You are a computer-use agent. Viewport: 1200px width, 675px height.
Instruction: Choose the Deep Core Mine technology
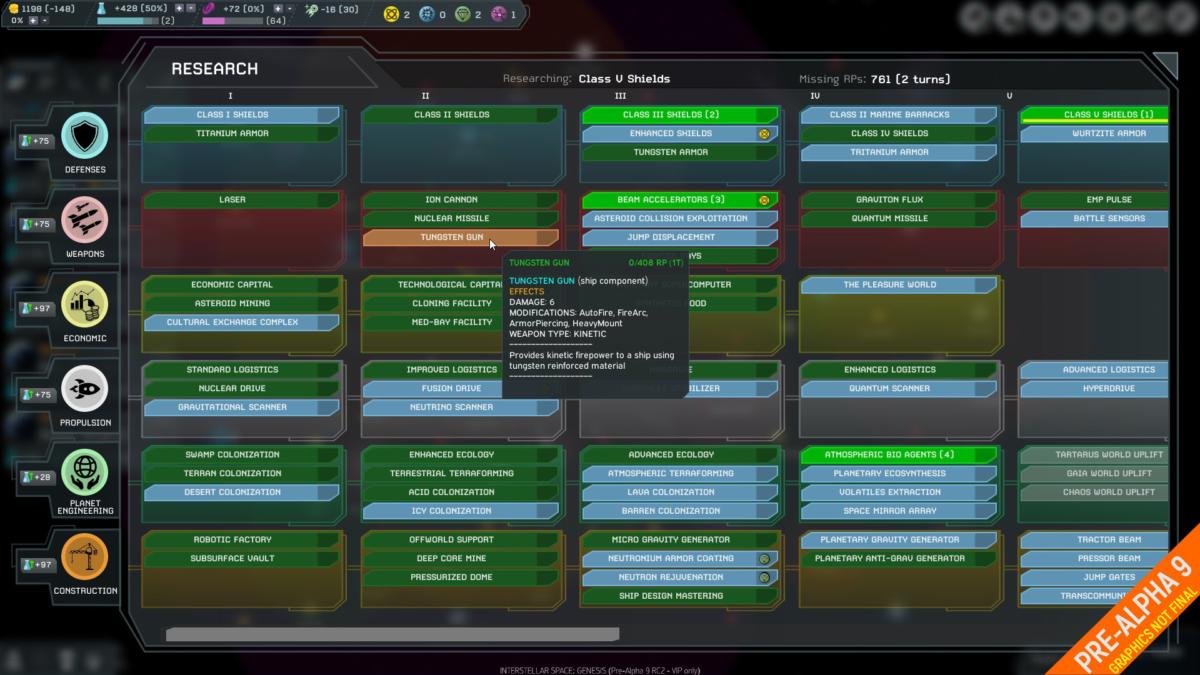pos(460,559)
